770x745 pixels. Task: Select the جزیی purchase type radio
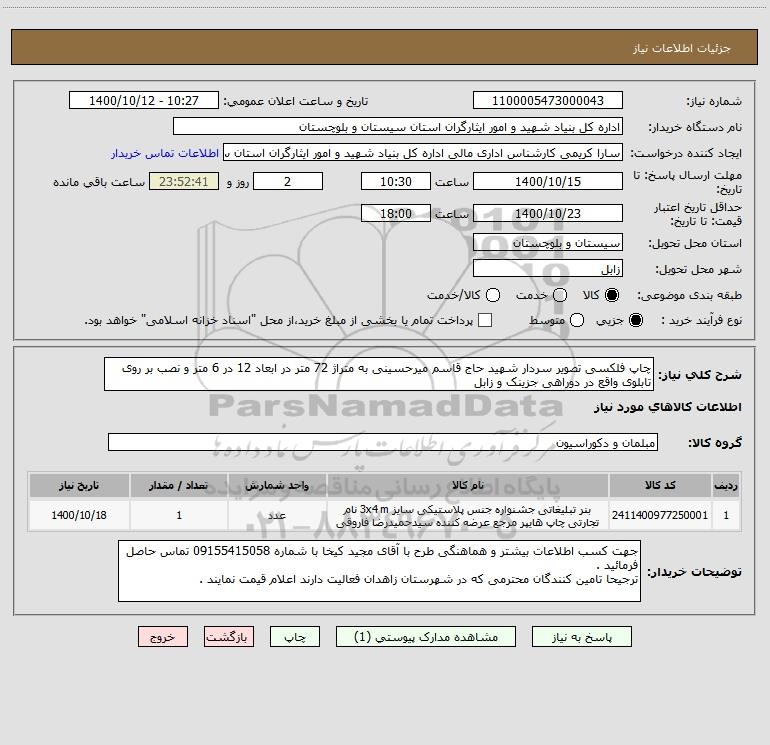(x=635, y=320)
